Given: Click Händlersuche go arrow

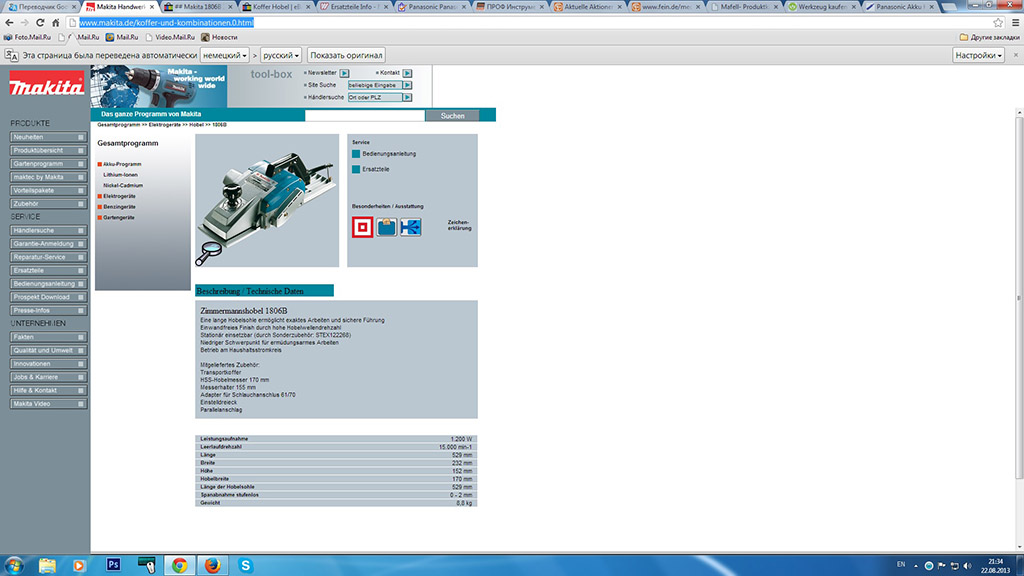Looking at the screenshot, I should (x=408, y=97).
